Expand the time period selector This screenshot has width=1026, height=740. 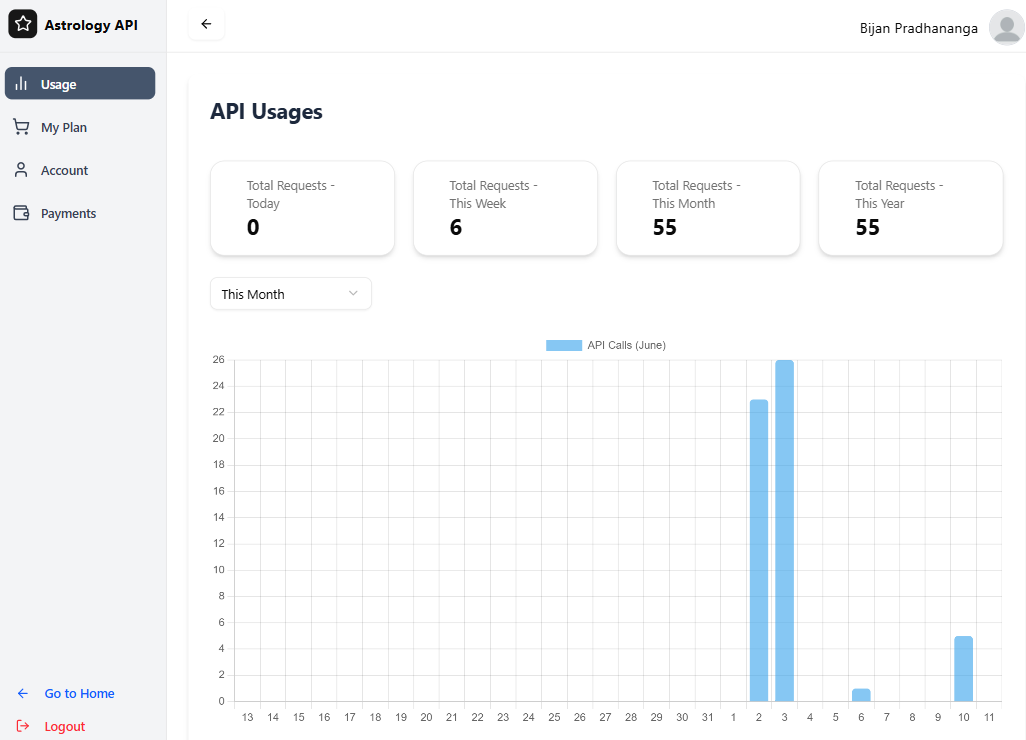pyautogui.click(x=290, y=293)
